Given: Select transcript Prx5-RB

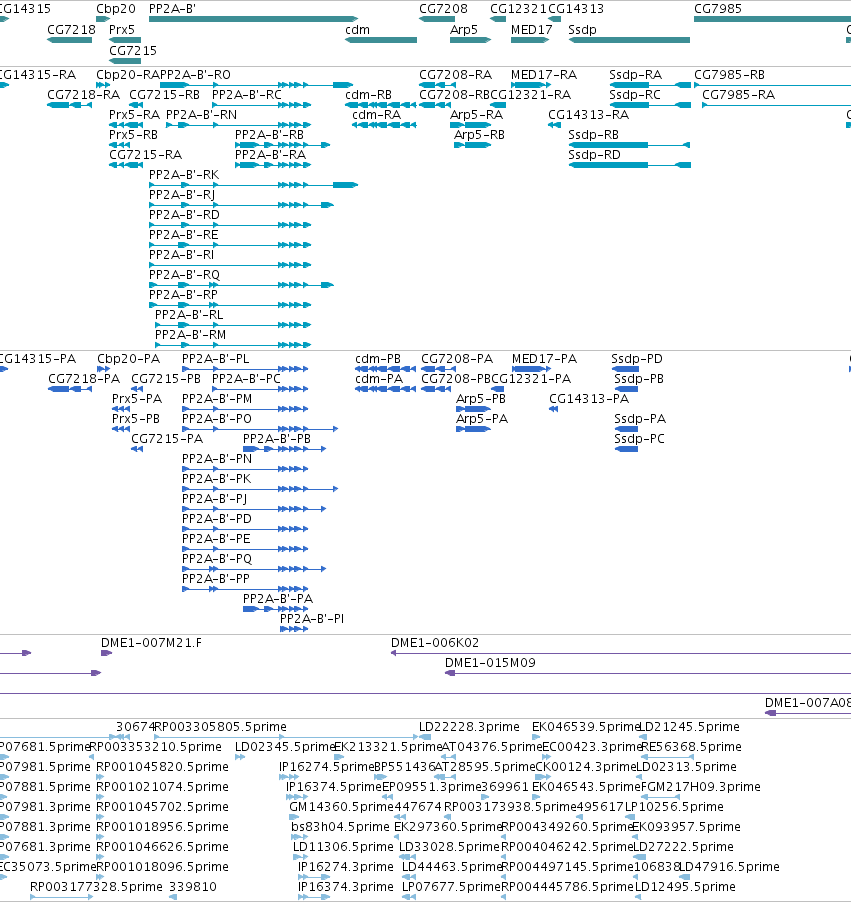Looking at the screenshot, I should [x=133, y=135].
